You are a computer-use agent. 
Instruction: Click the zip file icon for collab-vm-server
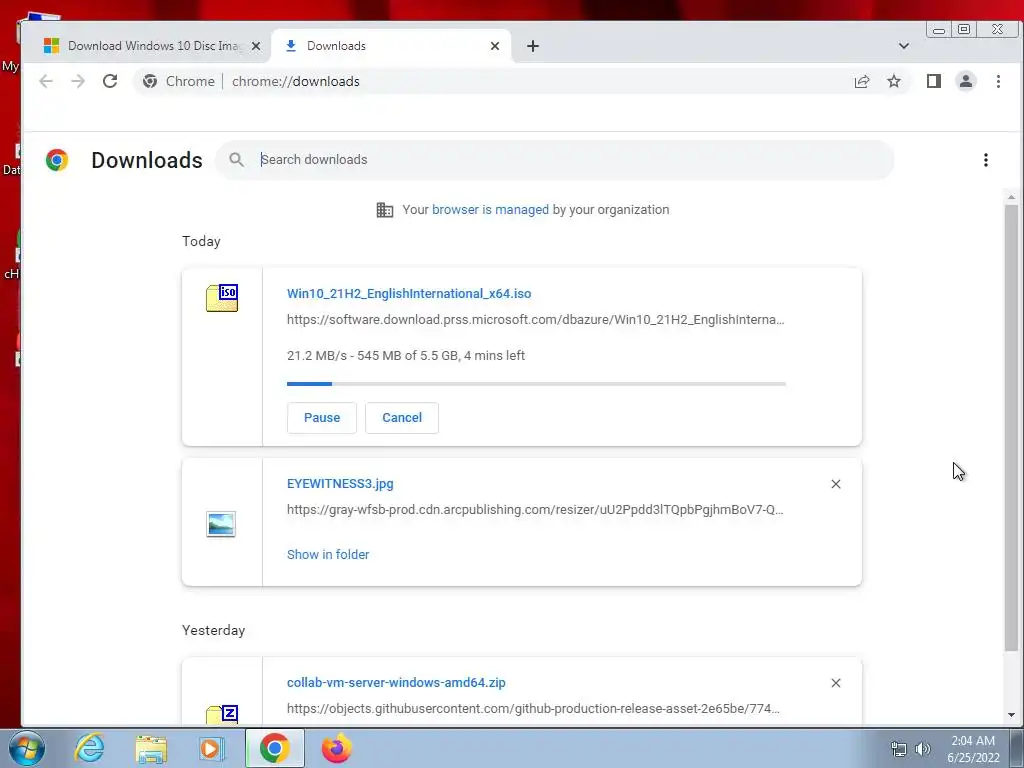click(222, 714)
